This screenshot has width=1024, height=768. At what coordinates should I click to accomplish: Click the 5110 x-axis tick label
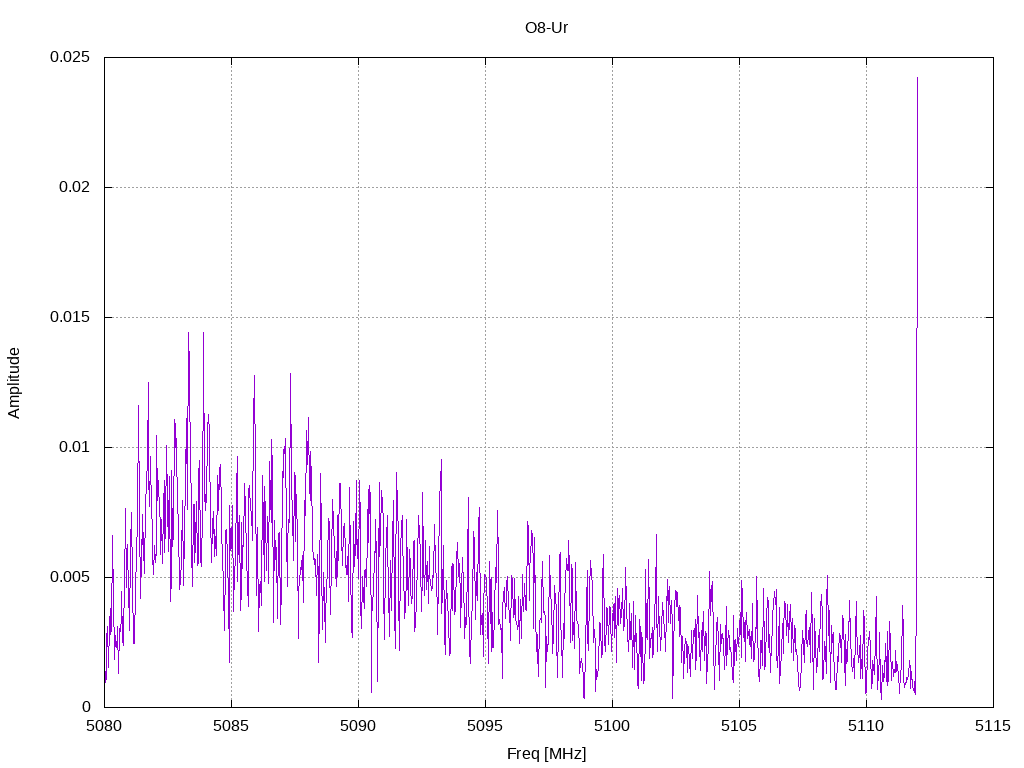pos(866,726)
